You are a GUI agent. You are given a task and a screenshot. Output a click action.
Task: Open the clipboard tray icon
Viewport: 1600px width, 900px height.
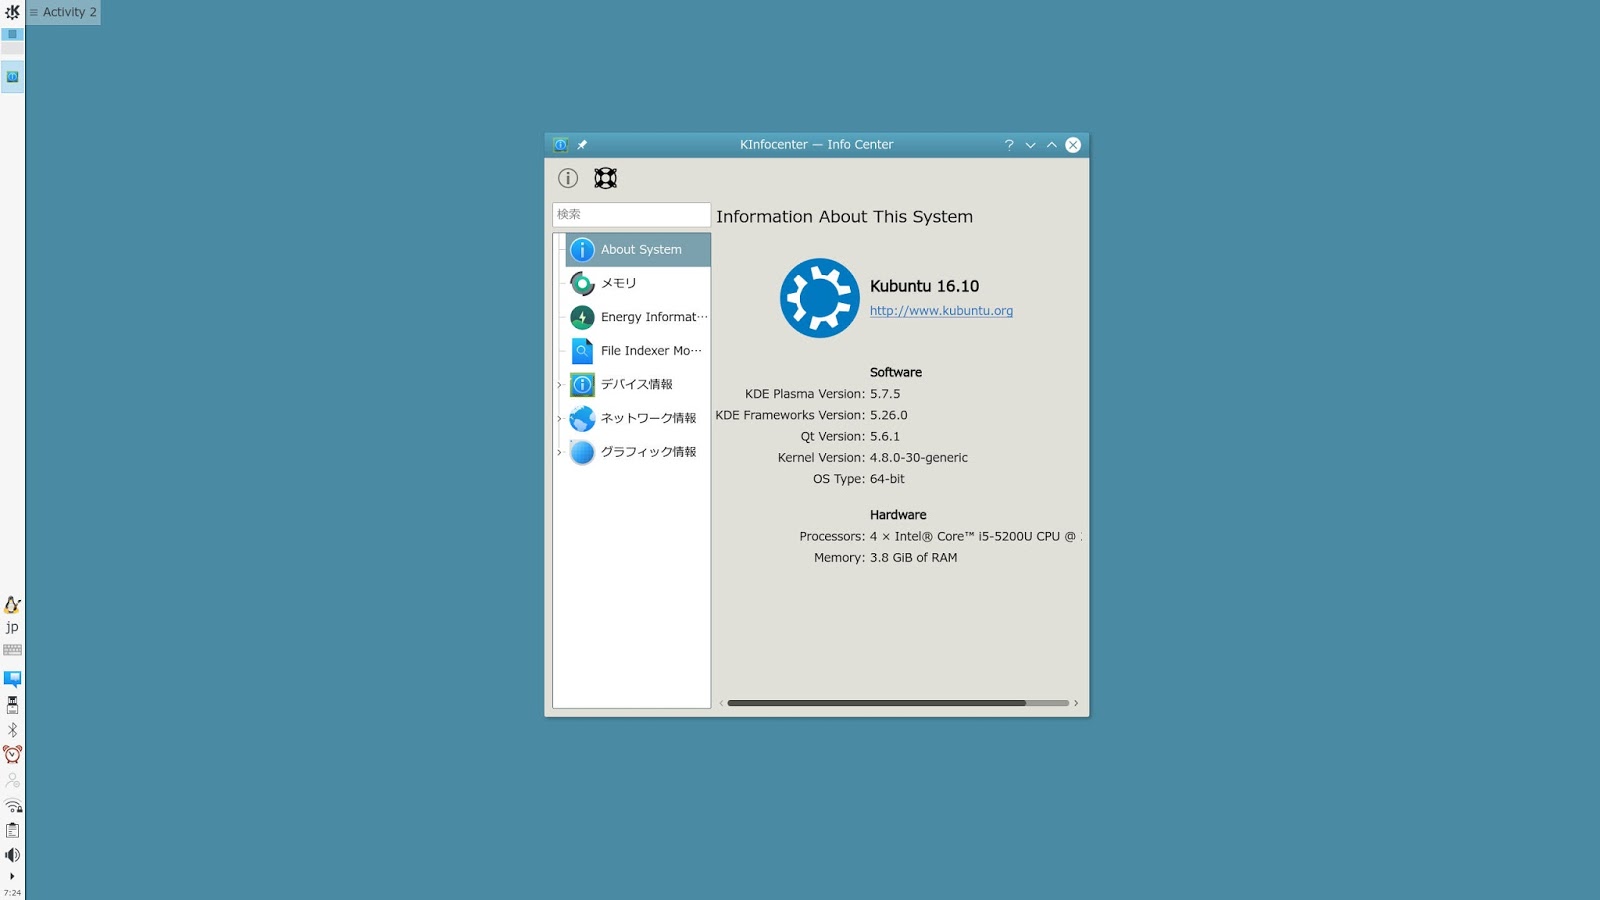(12, 830)
